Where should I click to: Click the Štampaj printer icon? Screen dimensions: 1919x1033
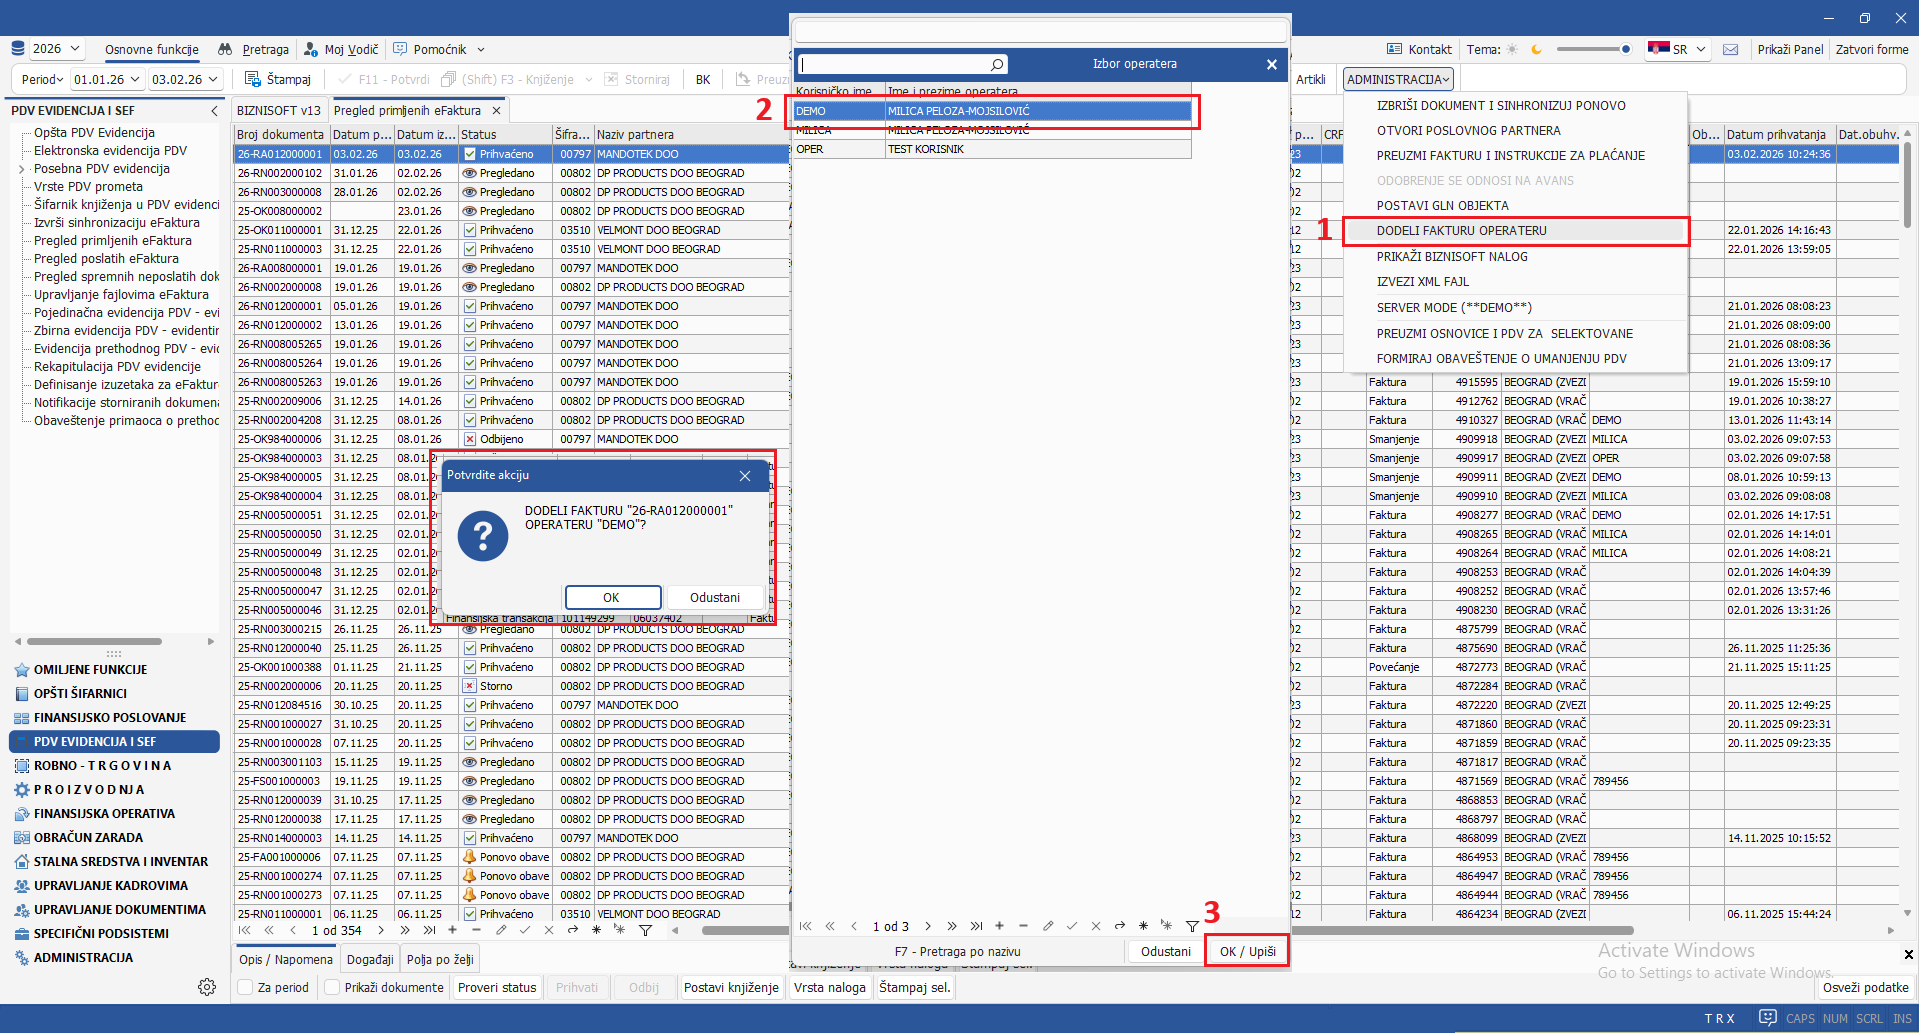253,79
